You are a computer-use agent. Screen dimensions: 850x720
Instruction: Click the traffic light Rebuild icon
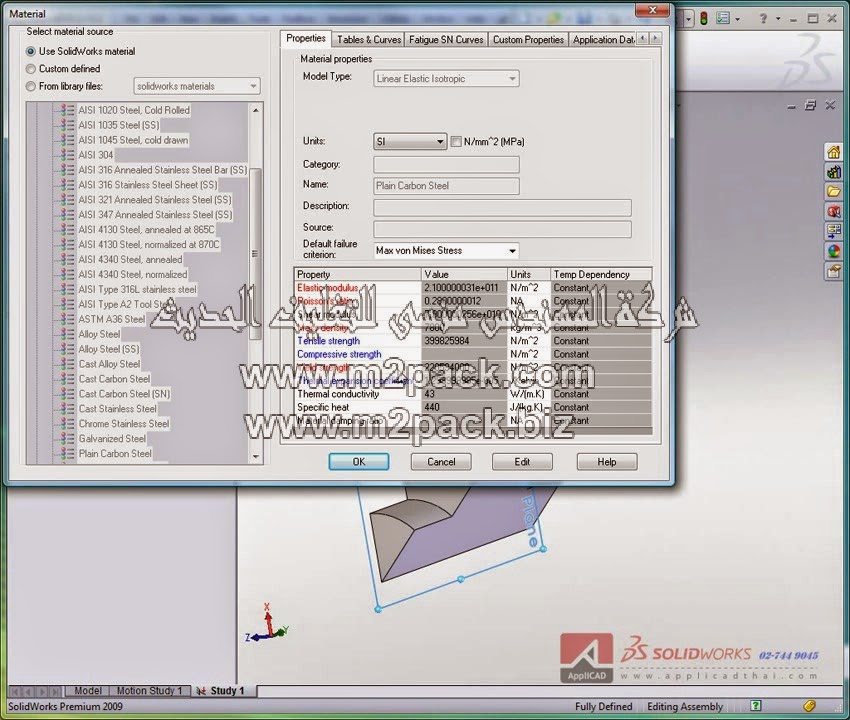[x=704, y=19]
